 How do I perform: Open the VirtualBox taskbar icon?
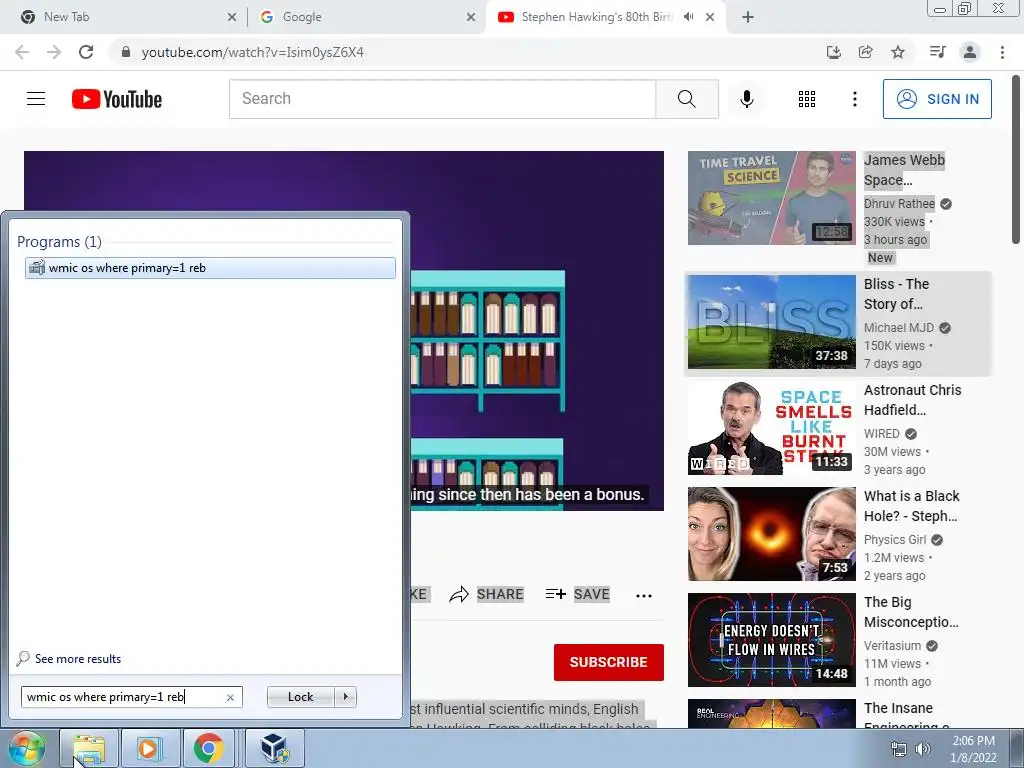274,748
